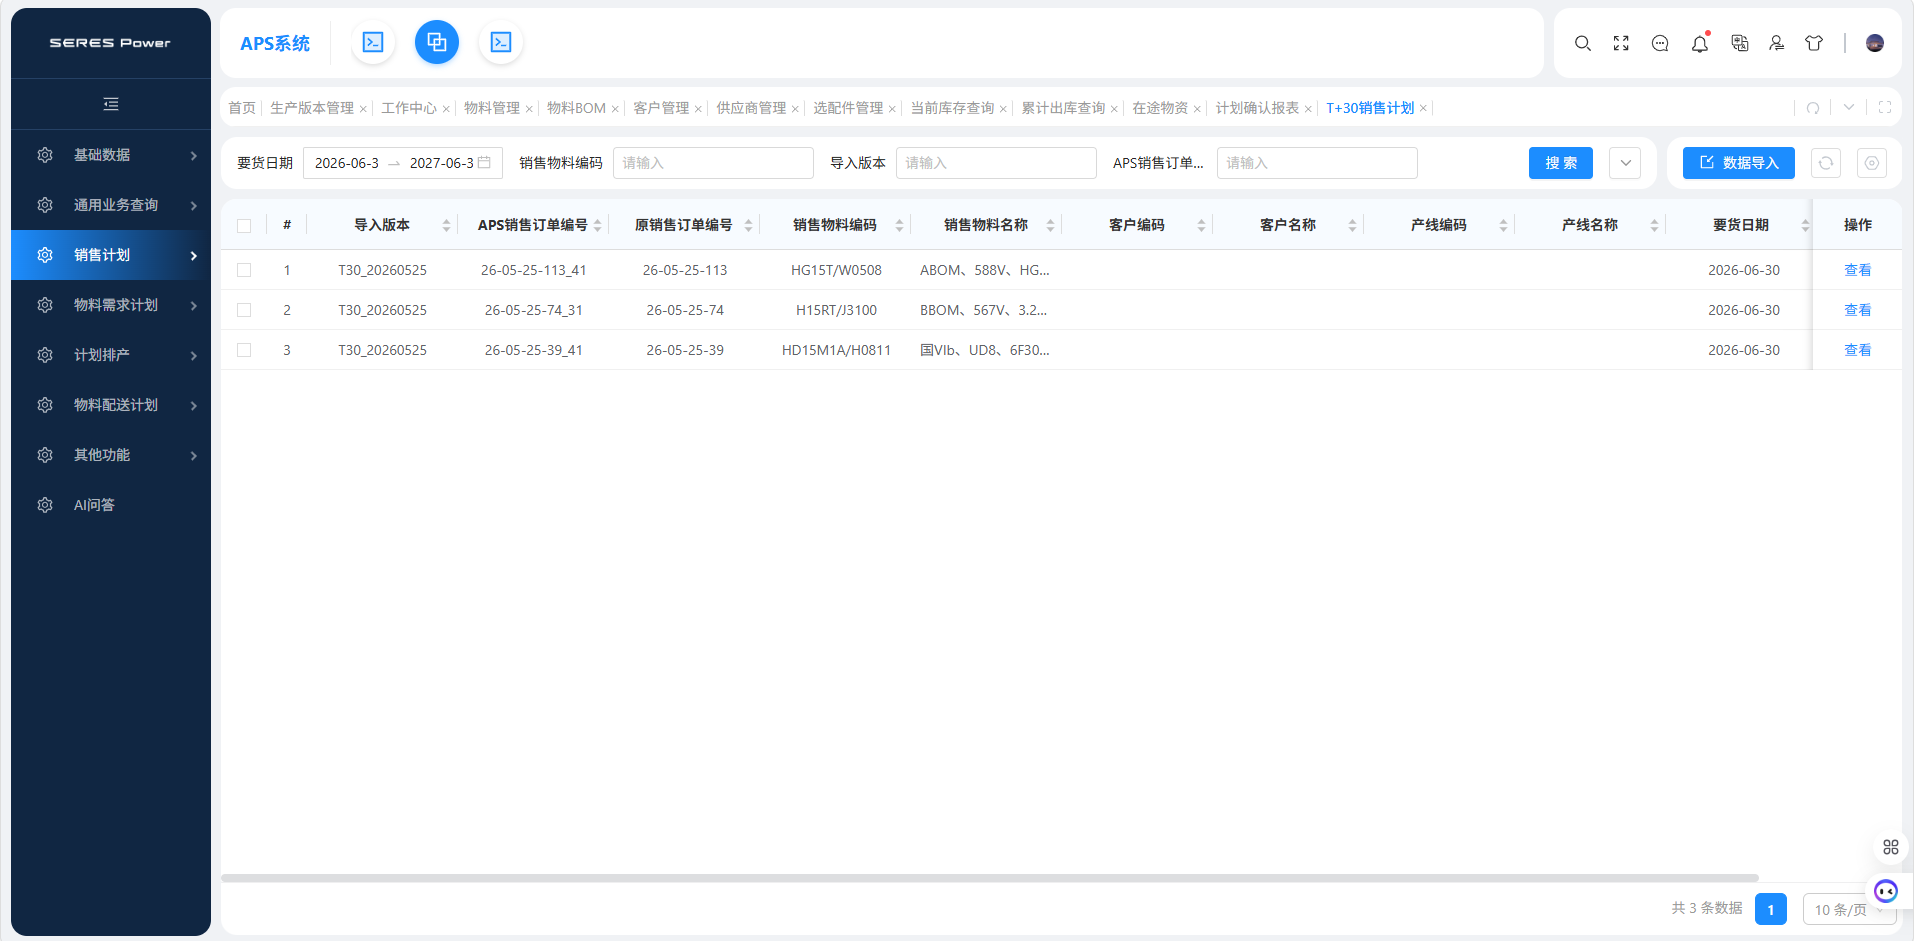This screenshot has width=1917, height=941.
Task: Open the AI问答 sidebar item
Action: tap(111, 505)
